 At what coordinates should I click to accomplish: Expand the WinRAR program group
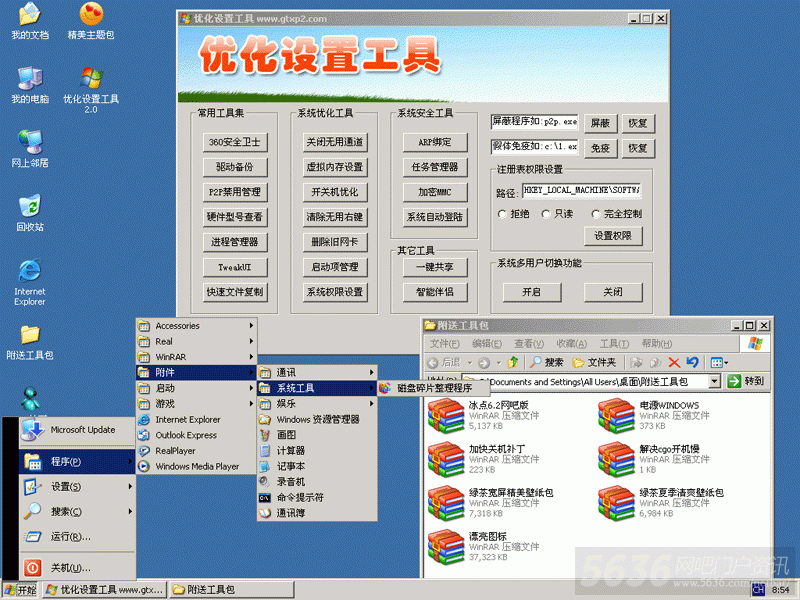pyautogui.click(x=196, y=357)
